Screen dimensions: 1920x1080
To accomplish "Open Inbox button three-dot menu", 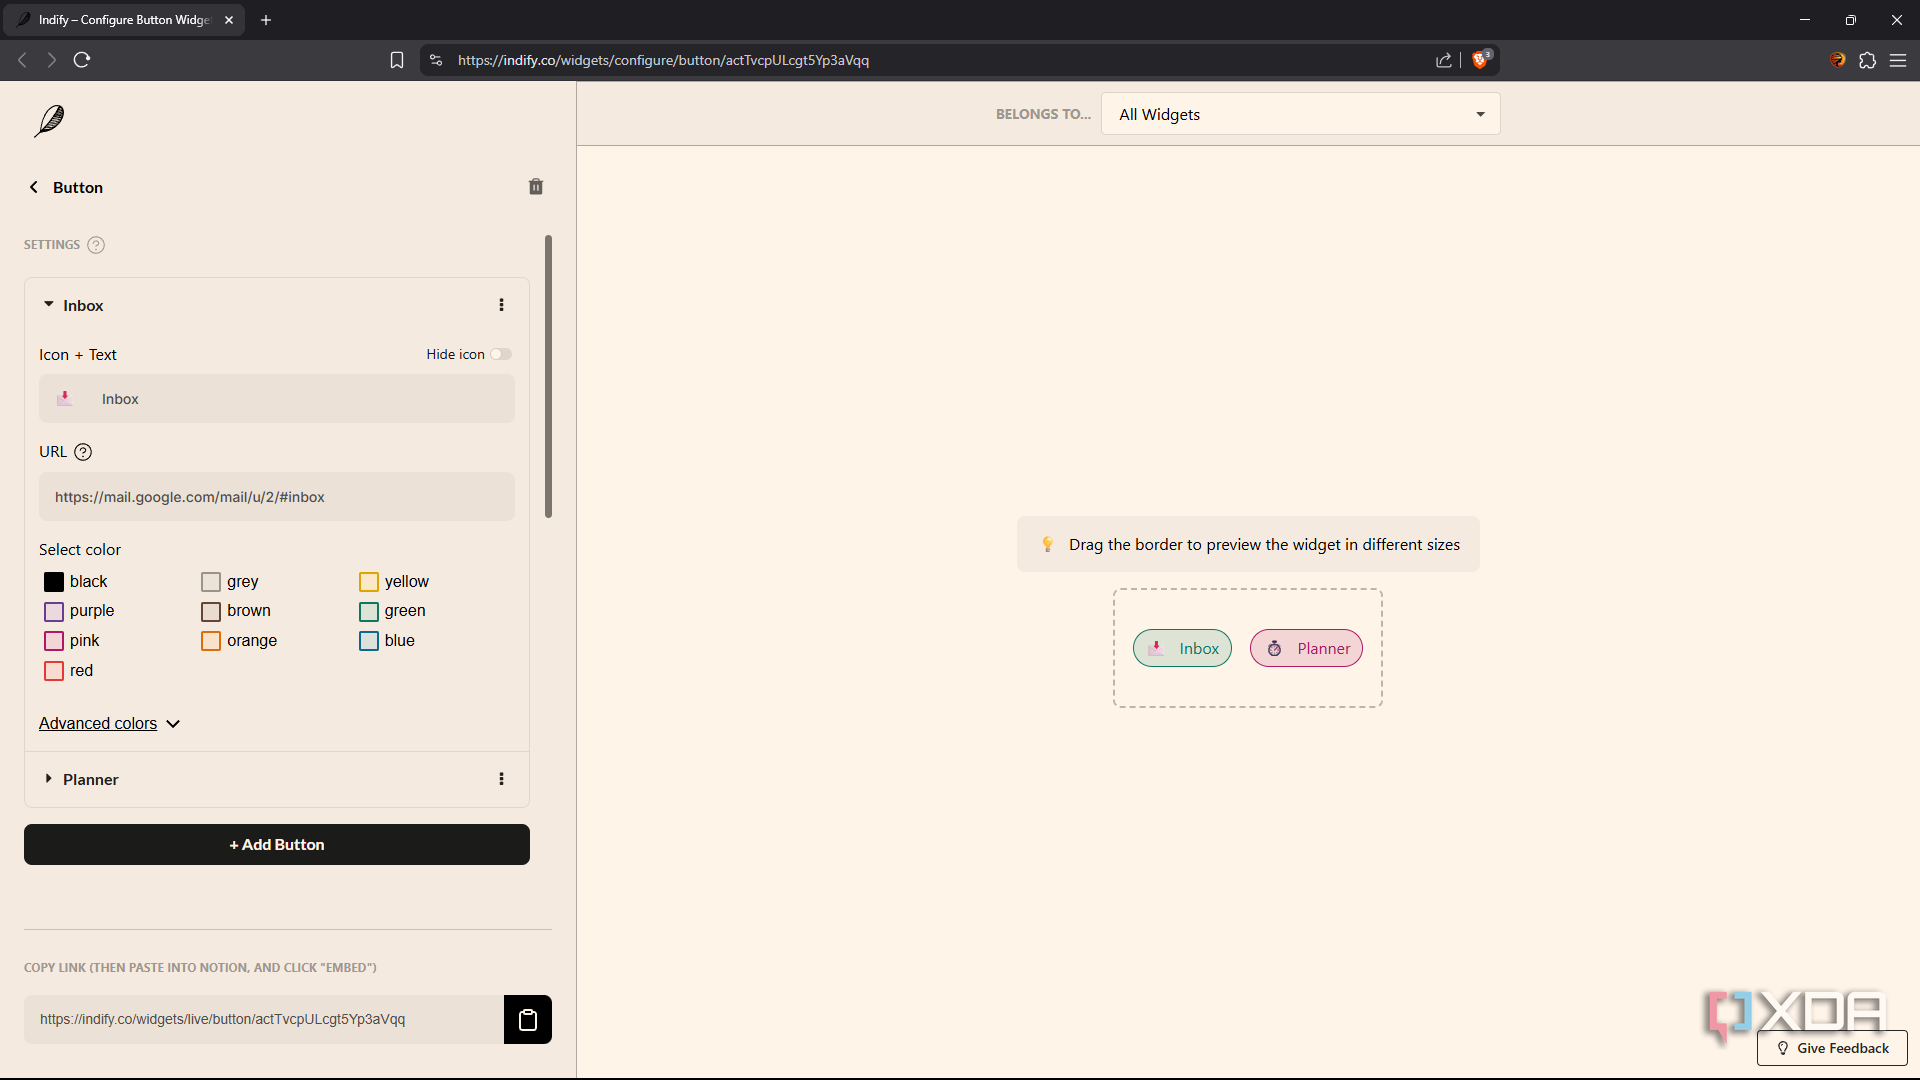I will pyautogui.click(x=502, y=305).
